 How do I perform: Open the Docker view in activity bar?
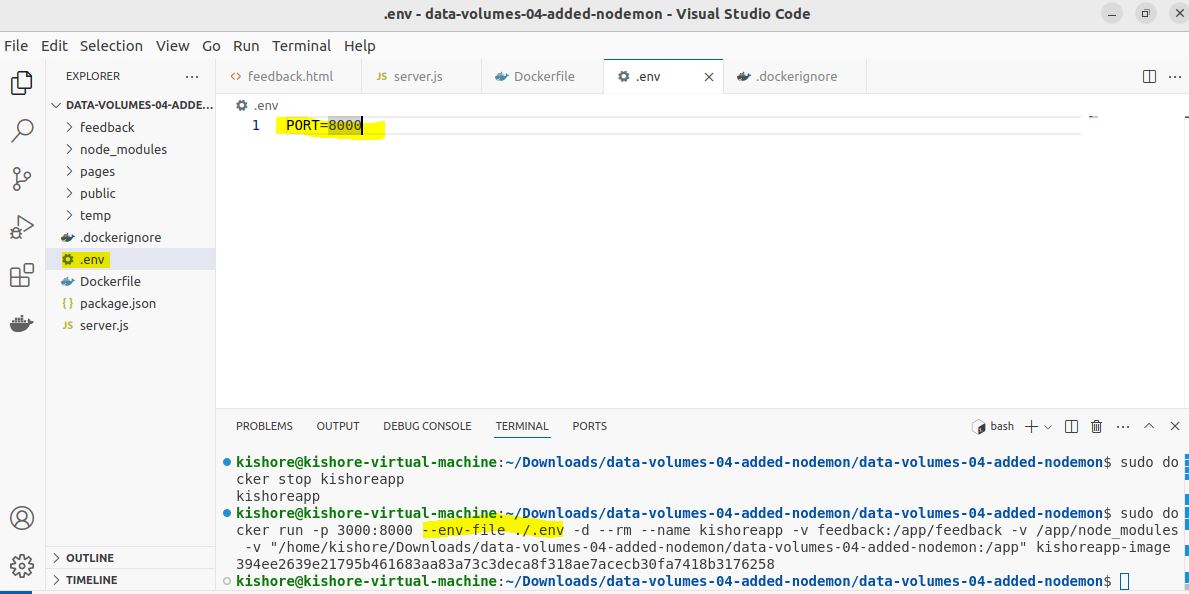(x=21, y=323)
